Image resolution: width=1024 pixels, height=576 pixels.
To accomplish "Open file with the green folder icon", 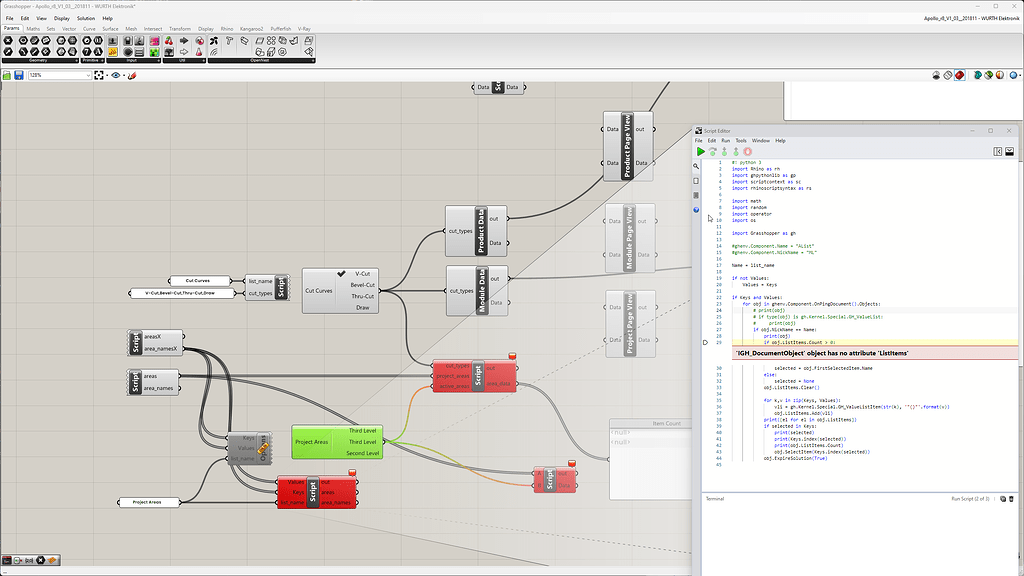I will 6,75.
